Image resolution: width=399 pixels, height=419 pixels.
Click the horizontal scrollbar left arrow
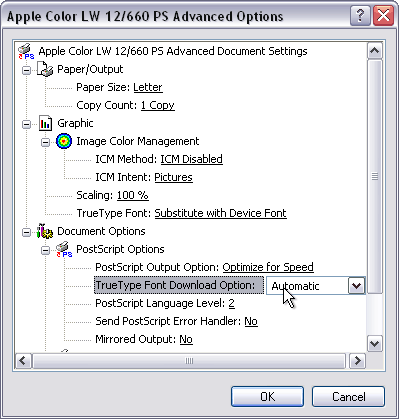(x=23, y=361)
